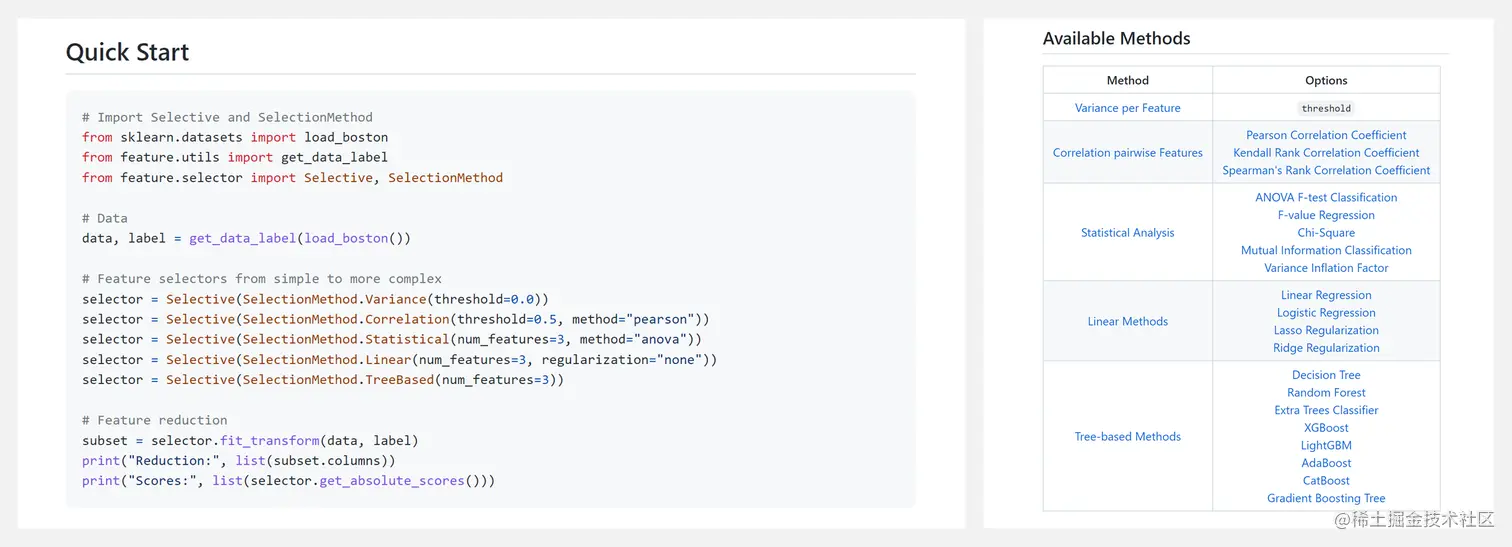The width and height of the screenshot is (1512, 547).
Task: Open the Ridge Regularization link
Action: [x=1326, y=348]
